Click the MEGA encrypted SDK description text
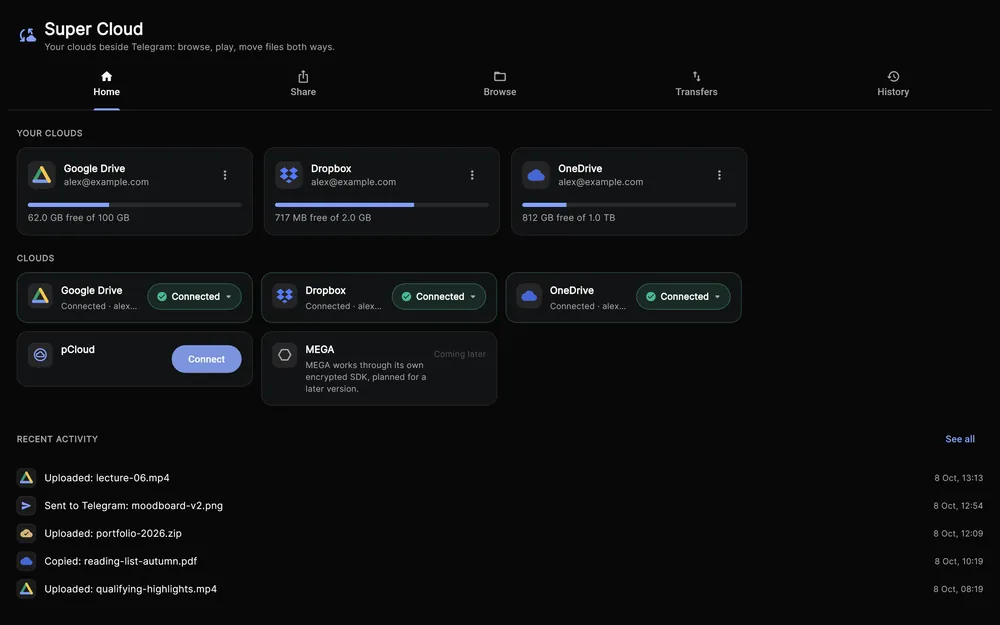1000x625 pixels. [x=365, y=377]
